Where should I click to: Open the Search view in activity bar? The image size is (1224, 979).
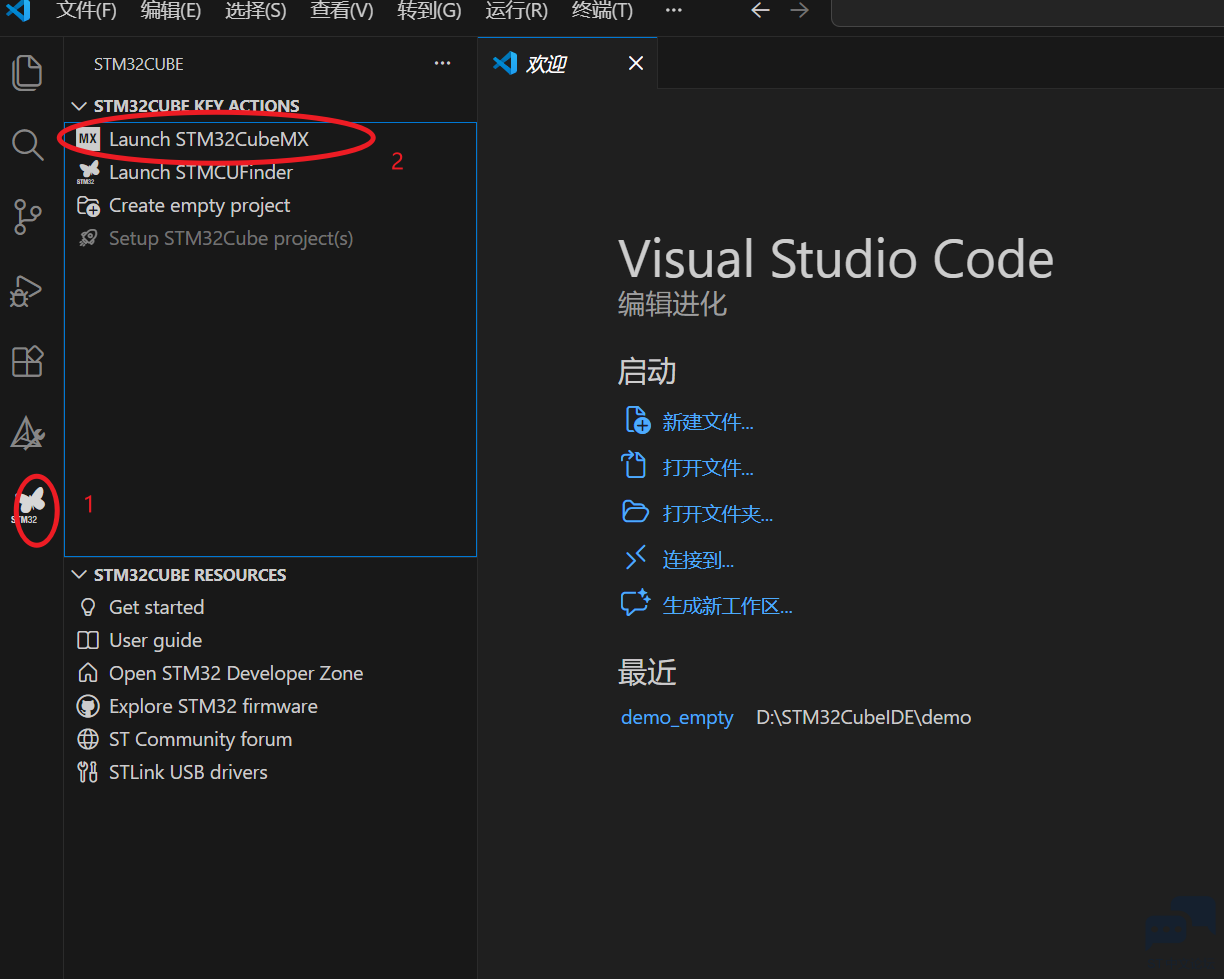(27, 145)
